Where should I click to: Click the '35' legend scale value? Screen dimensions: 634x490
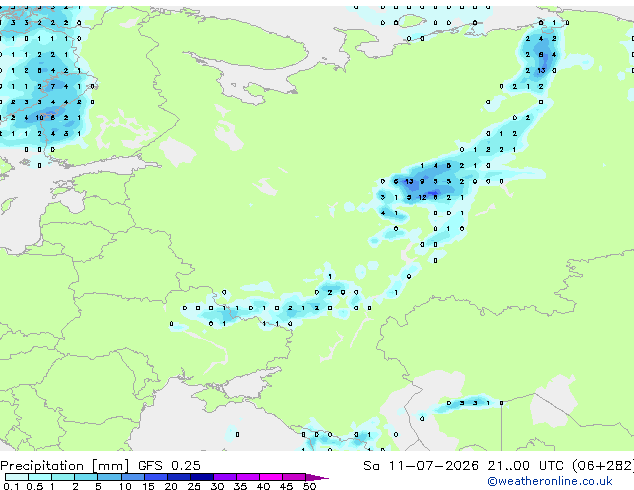coord(240,486)
